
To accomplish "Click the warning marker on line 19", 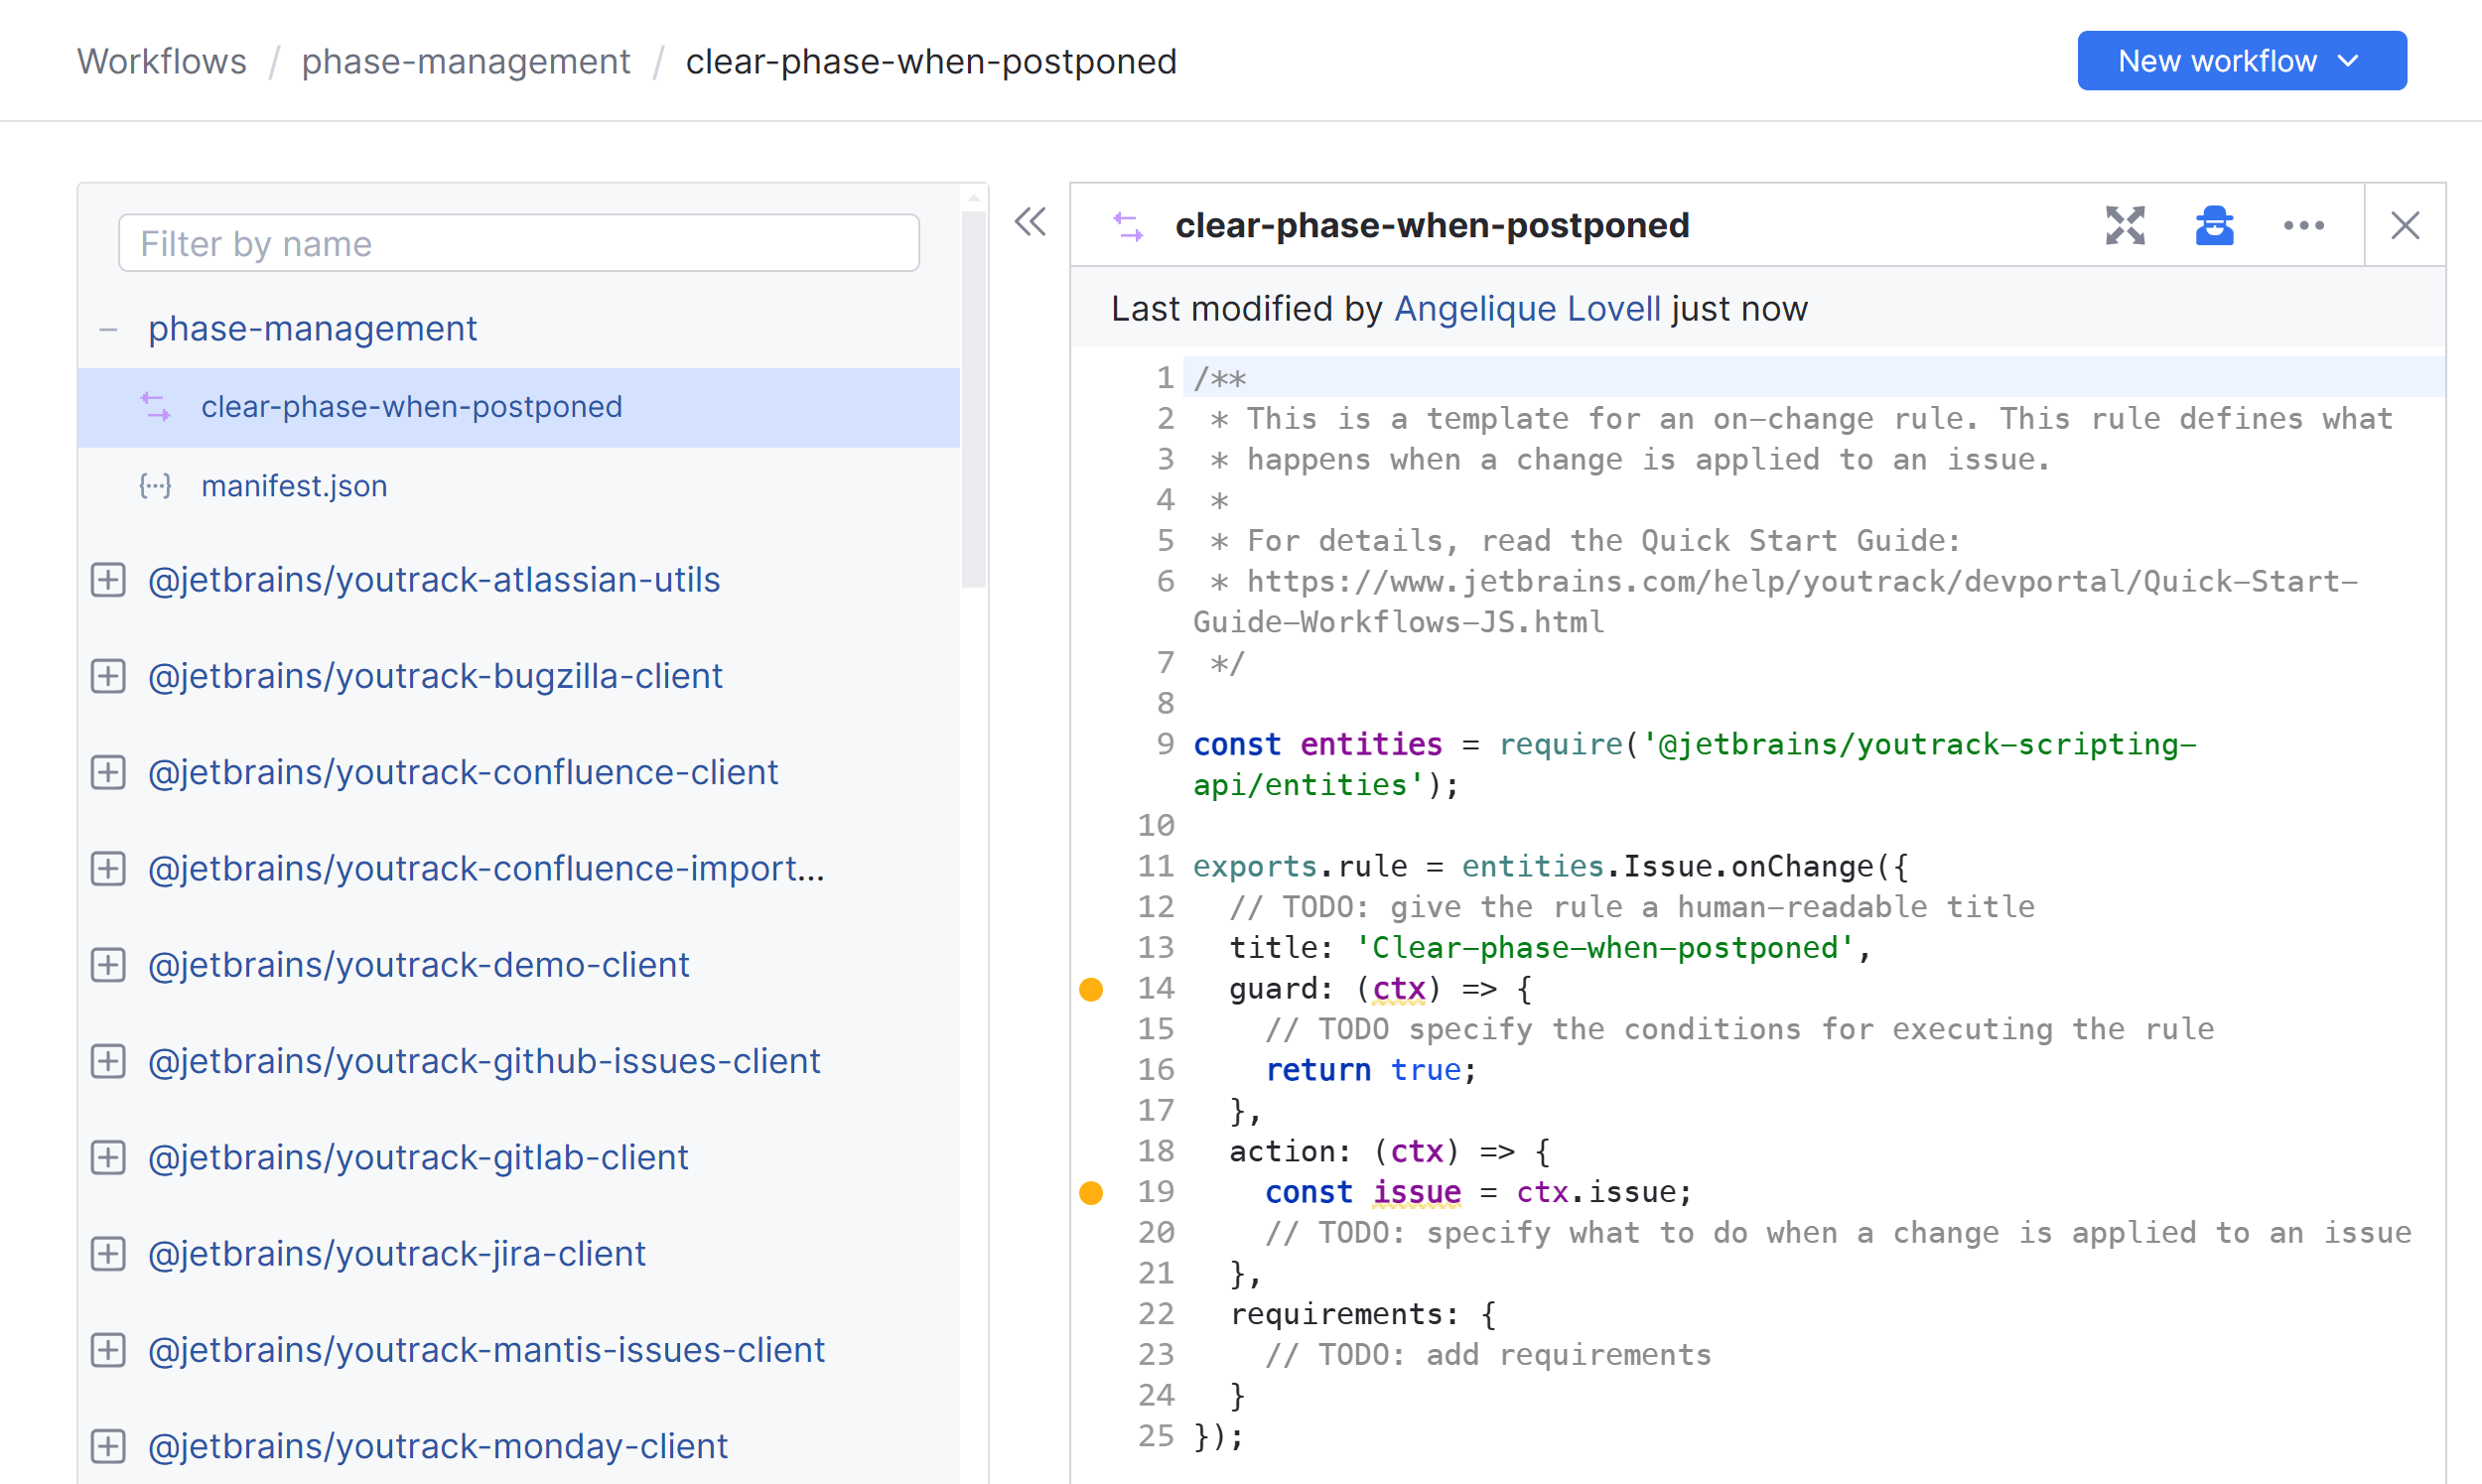I will (x=1091, y=1192).
